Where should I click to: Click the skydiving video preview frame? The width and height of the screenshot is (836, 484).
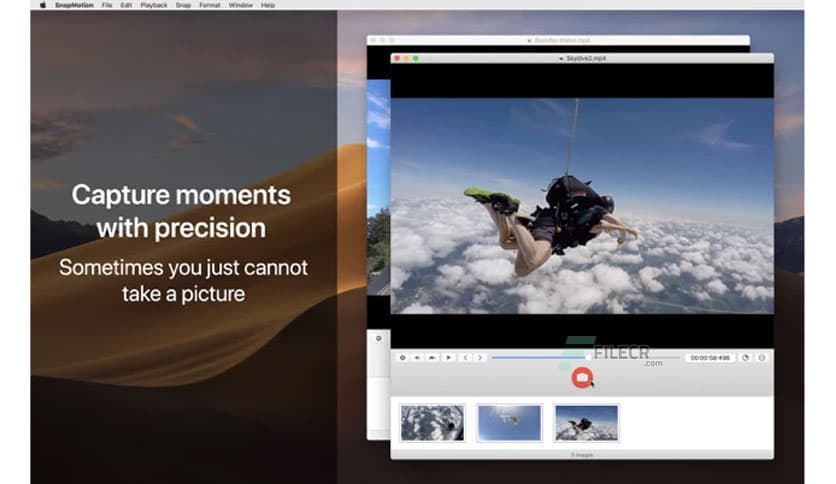tap(582, 206)
